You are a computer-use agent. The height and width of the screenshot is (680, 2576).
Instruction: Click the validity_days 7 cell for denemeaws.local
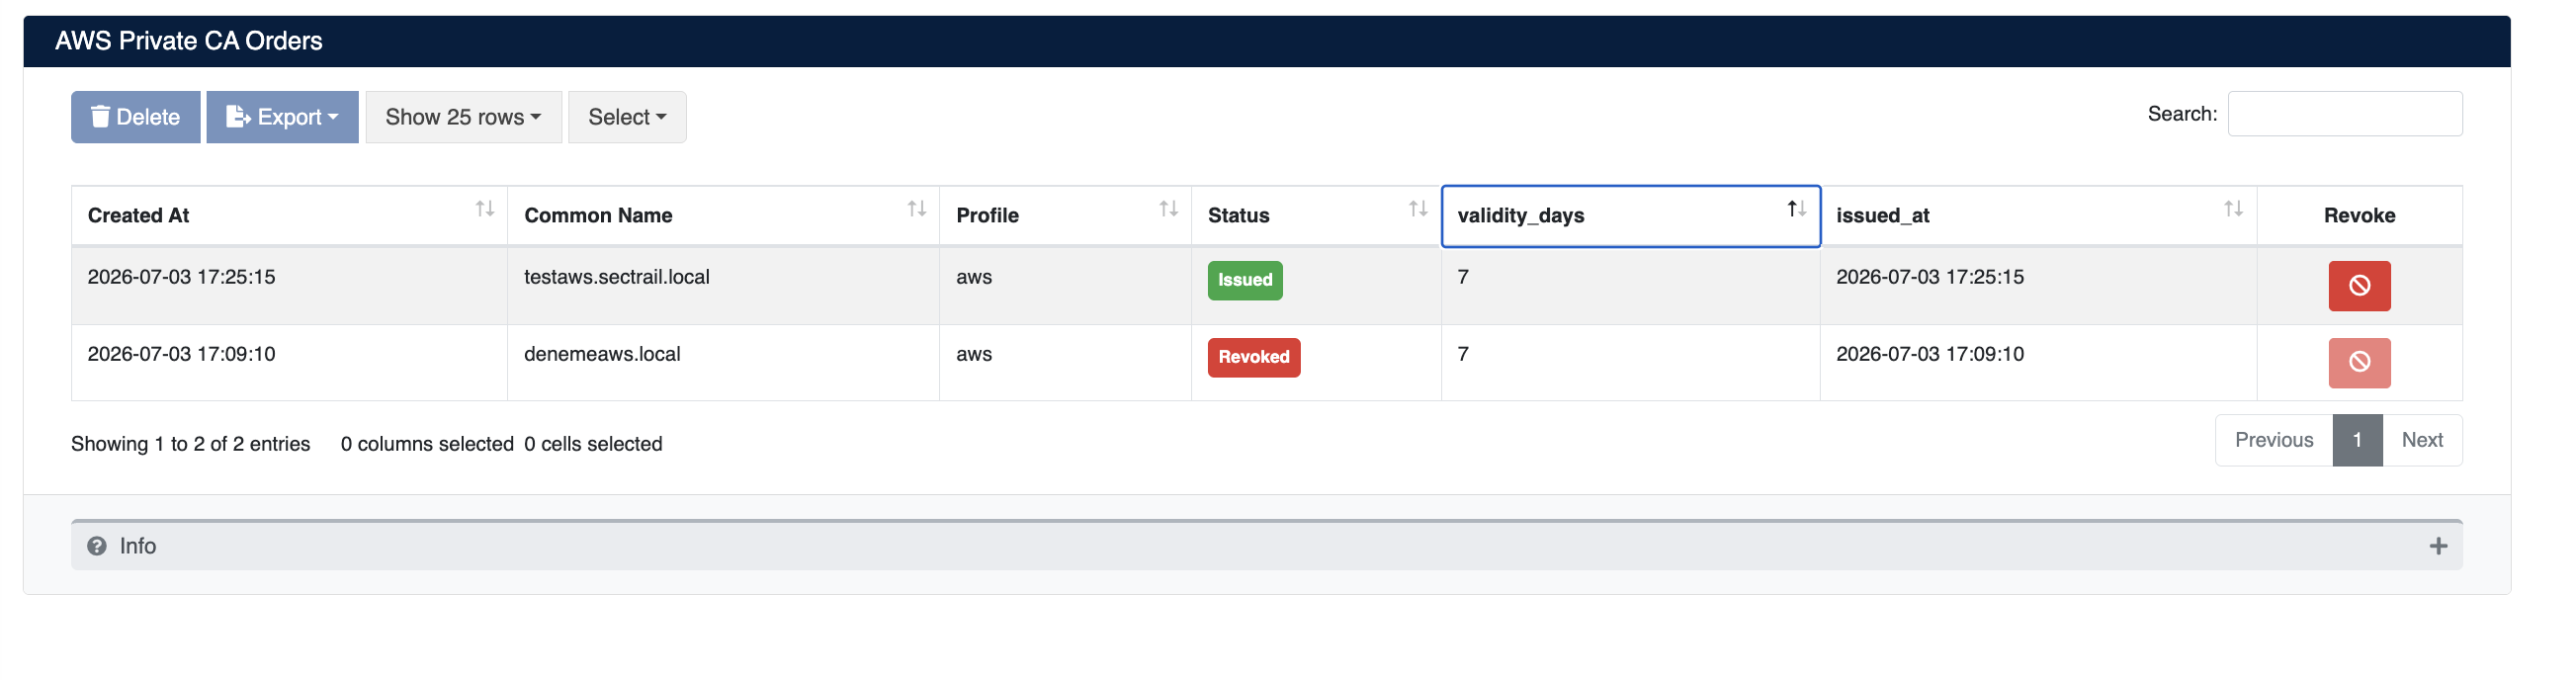[x=1630, y=363]
